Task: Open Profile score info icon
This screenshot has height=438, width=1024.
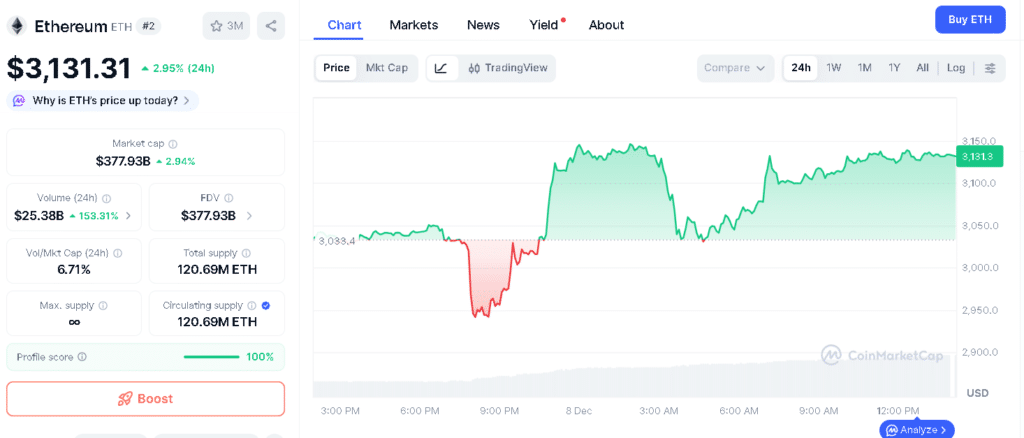Action: pyautogui.click(x=82, y=357)
